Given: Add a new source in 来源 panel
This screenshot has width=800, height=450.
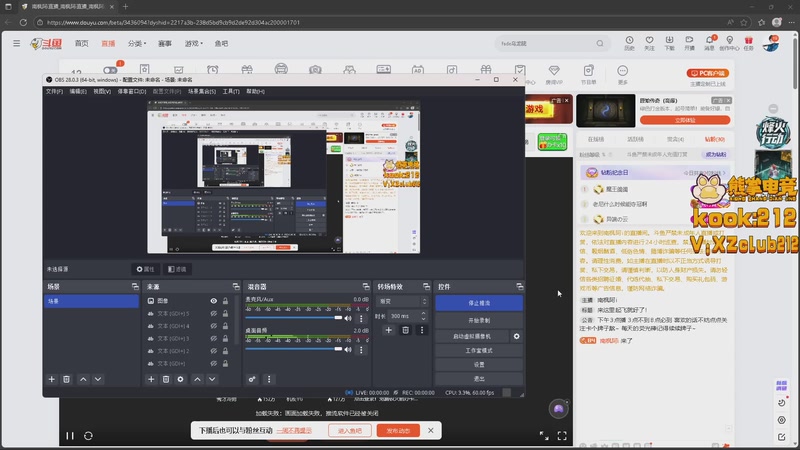Looking at the screenshot, I should (151, 379).
